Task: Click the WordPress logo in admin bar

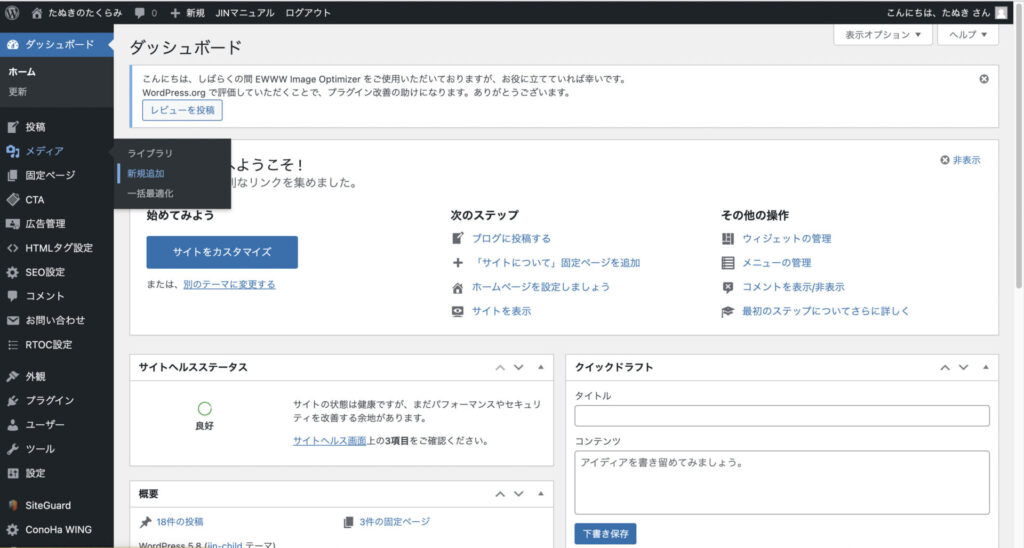Action: pyautogui.click(x=12, y=12)
